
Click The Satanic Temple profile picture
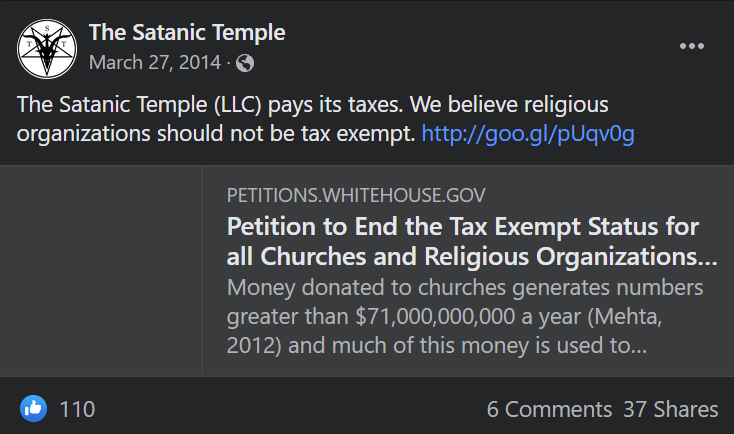coord(47,48)
